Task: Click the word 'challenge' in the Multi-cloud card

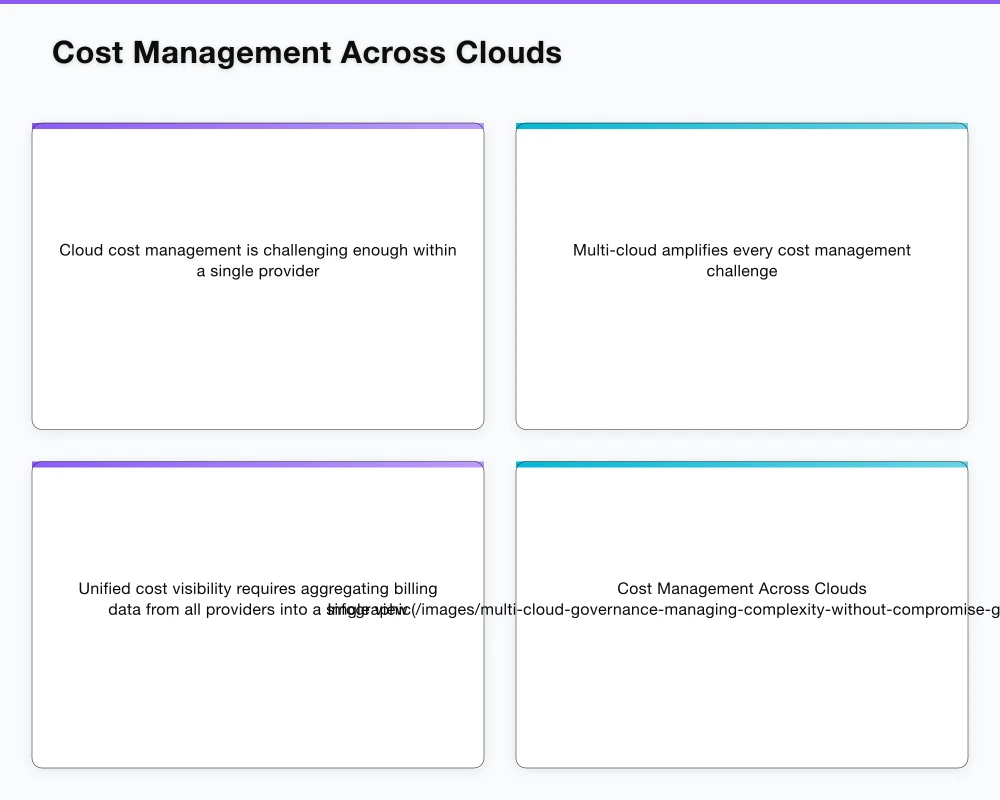Action: (741, 271)
